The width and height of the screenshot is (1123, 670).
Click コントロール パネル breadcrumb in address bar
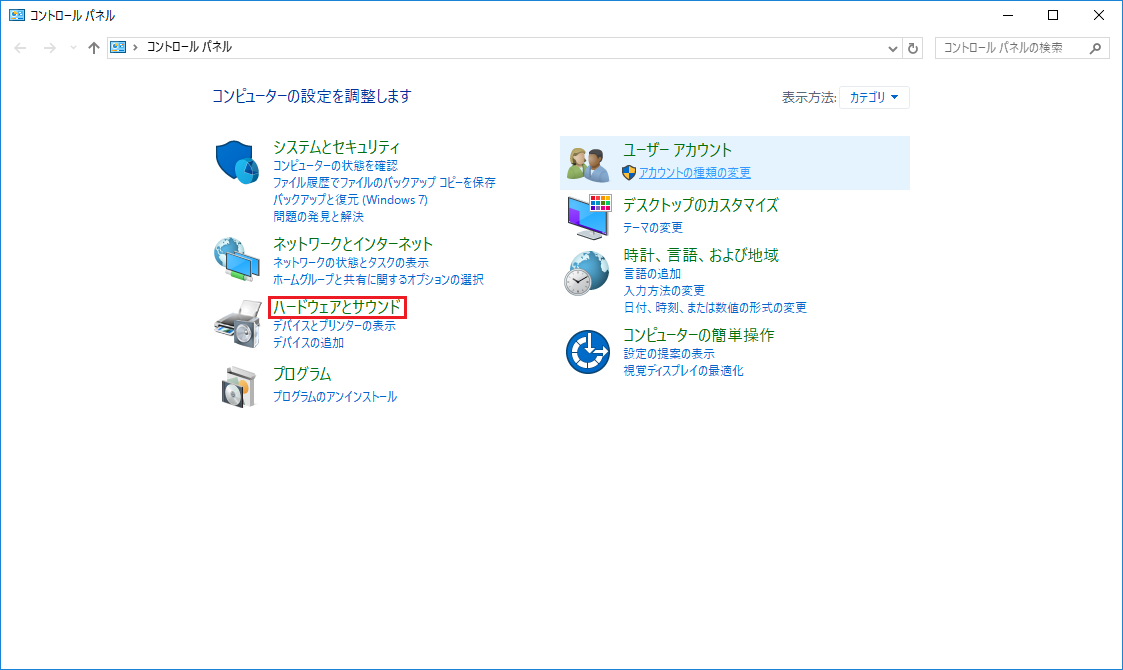pyautogui.click(x=189, y=47)
